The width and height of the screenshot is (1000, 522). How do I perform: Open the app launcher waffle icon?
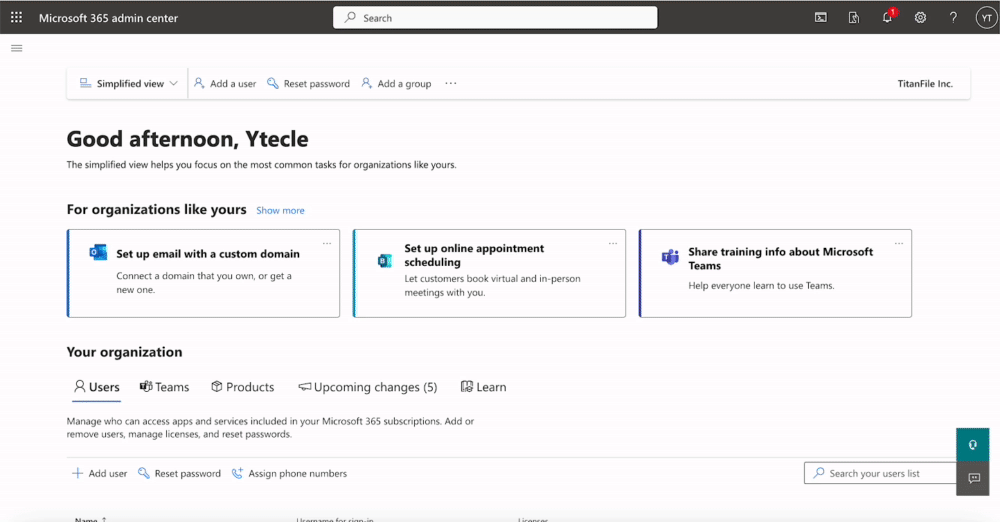(17, 18)
